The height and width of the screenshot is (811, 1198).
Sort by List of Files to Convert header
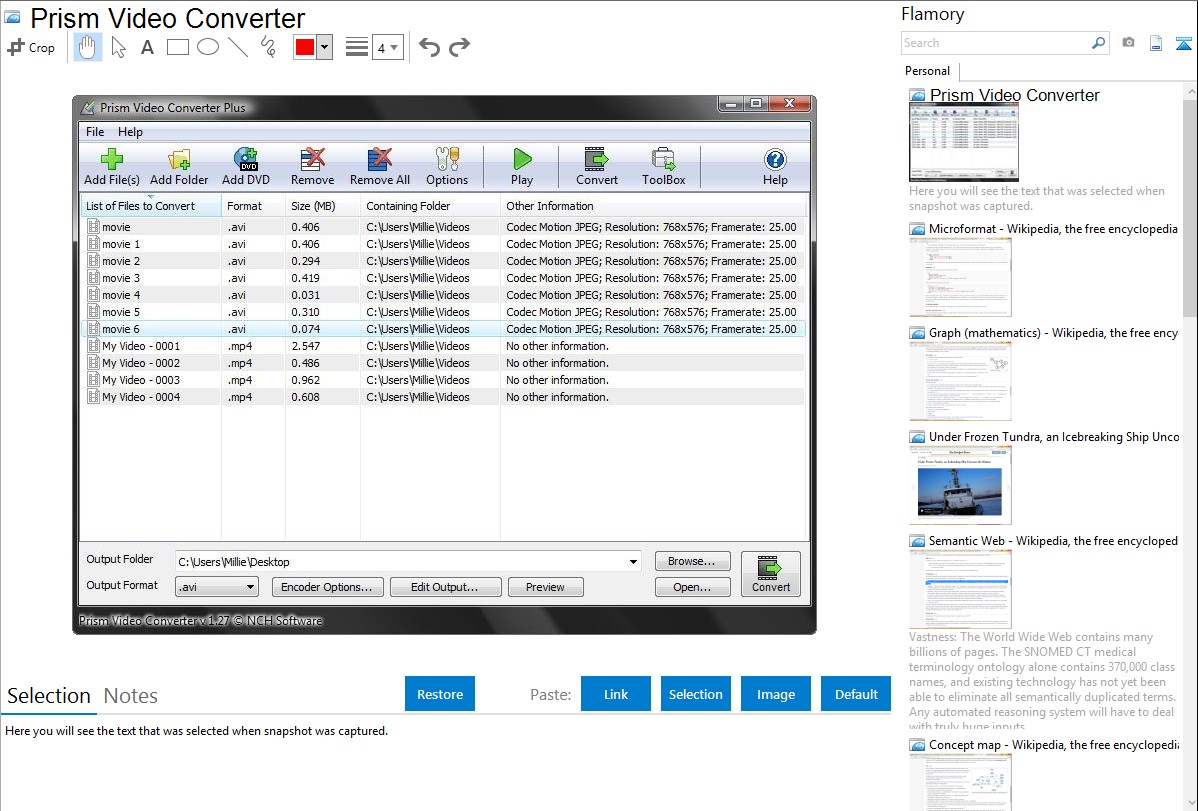[151, 206]
